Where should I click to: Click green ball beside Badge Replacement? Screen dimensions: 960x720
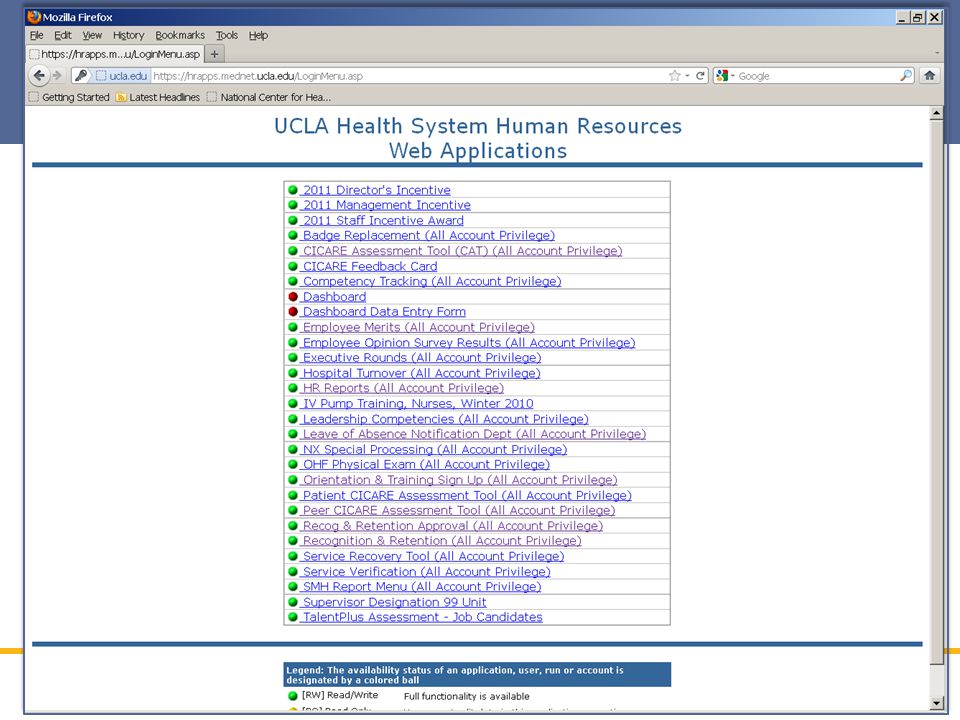(293, 236)
